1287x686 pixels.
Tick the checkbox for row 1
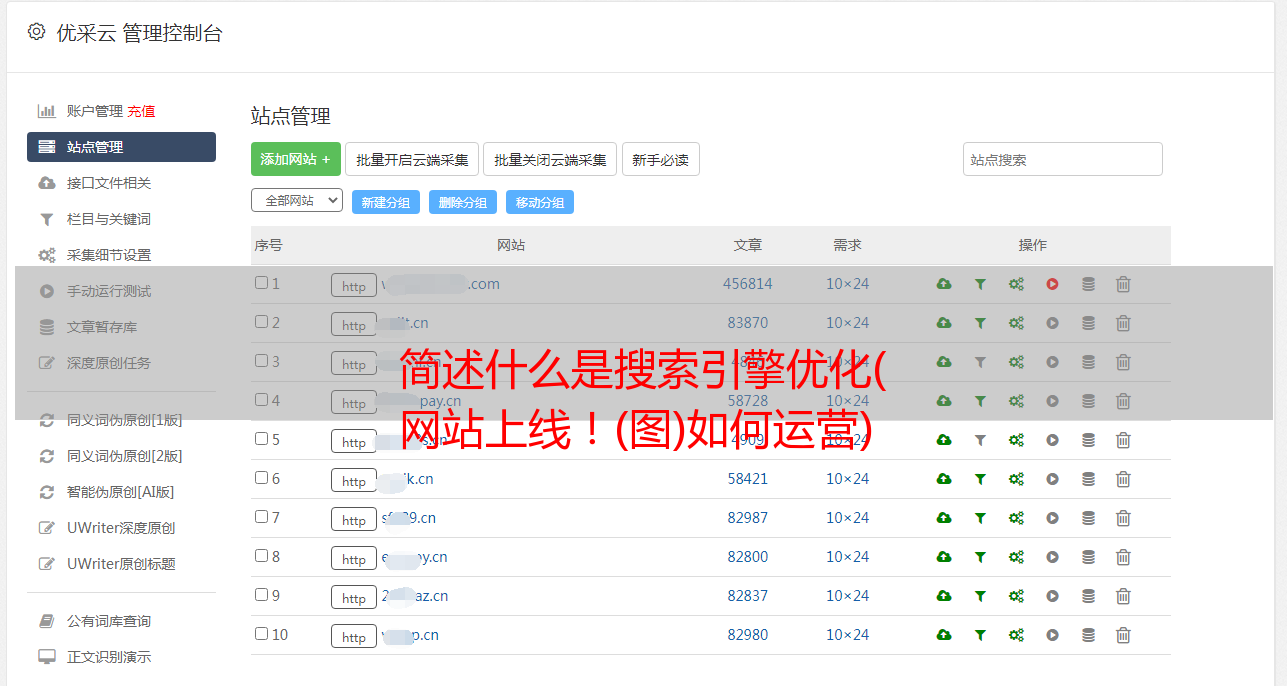pos(261,283)
